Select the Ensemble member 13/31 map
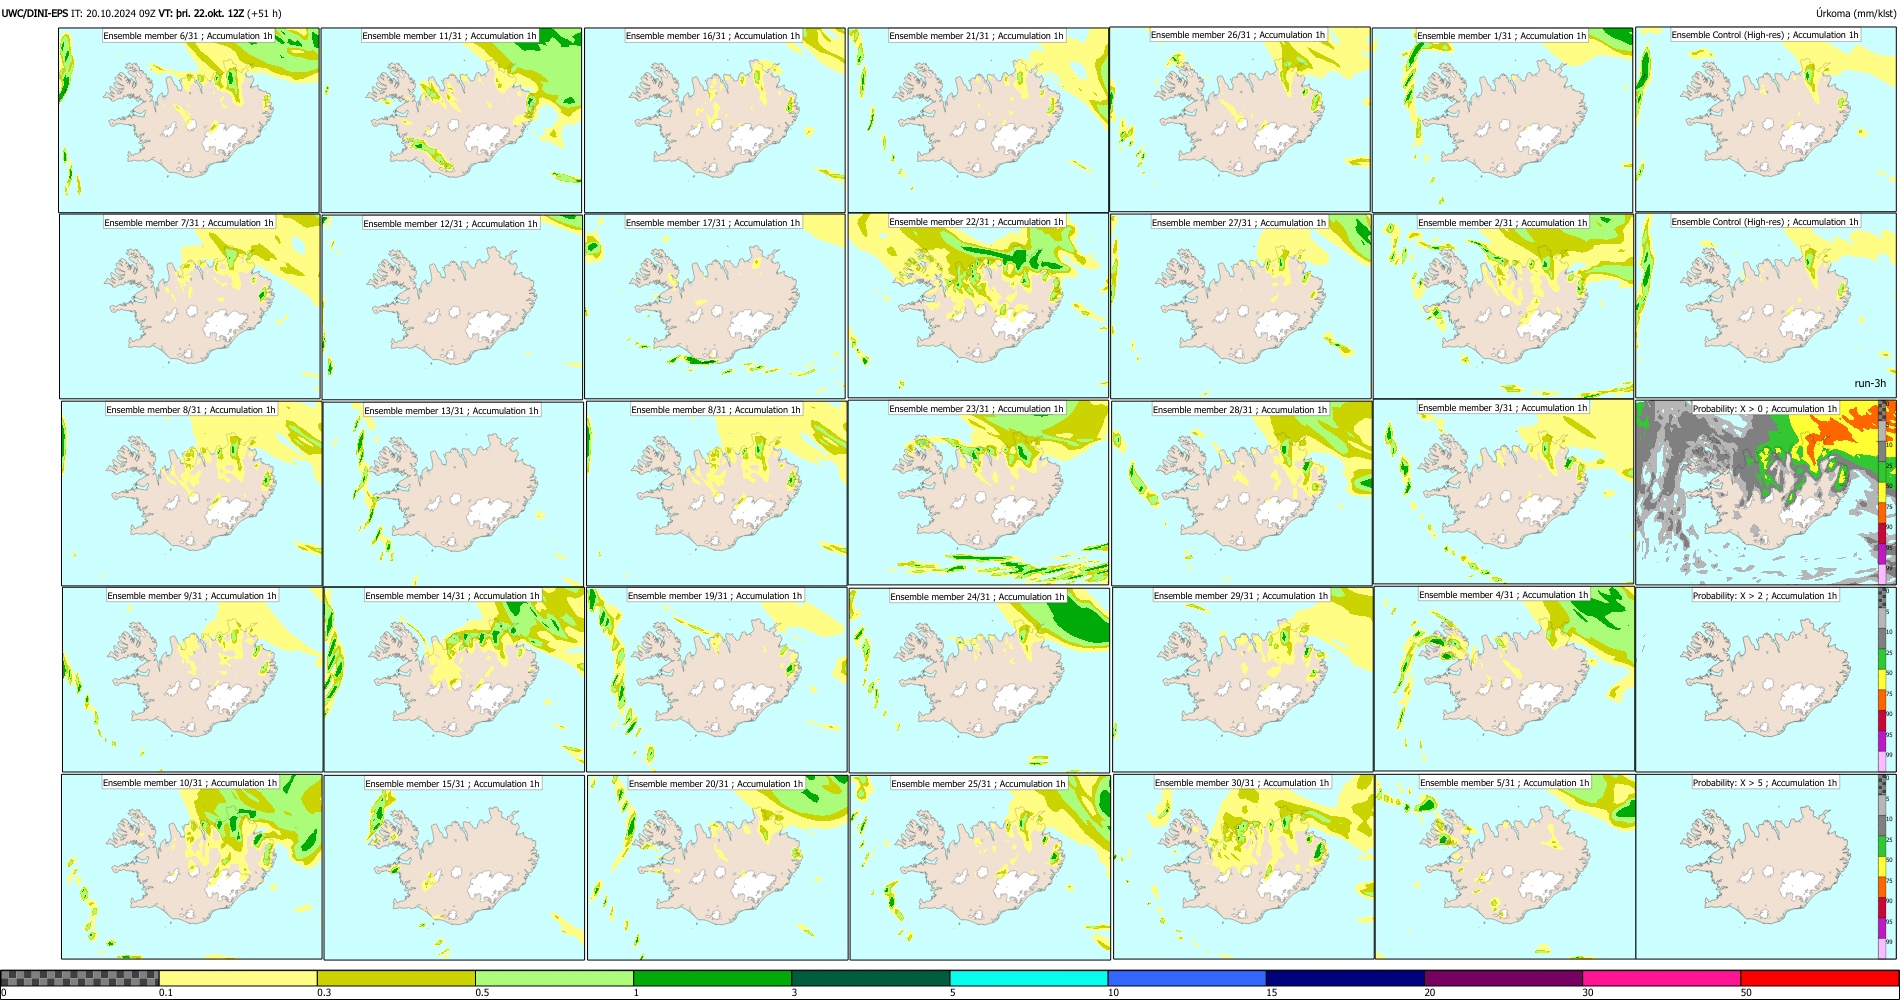The width and height of the screenshot is (1900, 1000). click(453, 494)
